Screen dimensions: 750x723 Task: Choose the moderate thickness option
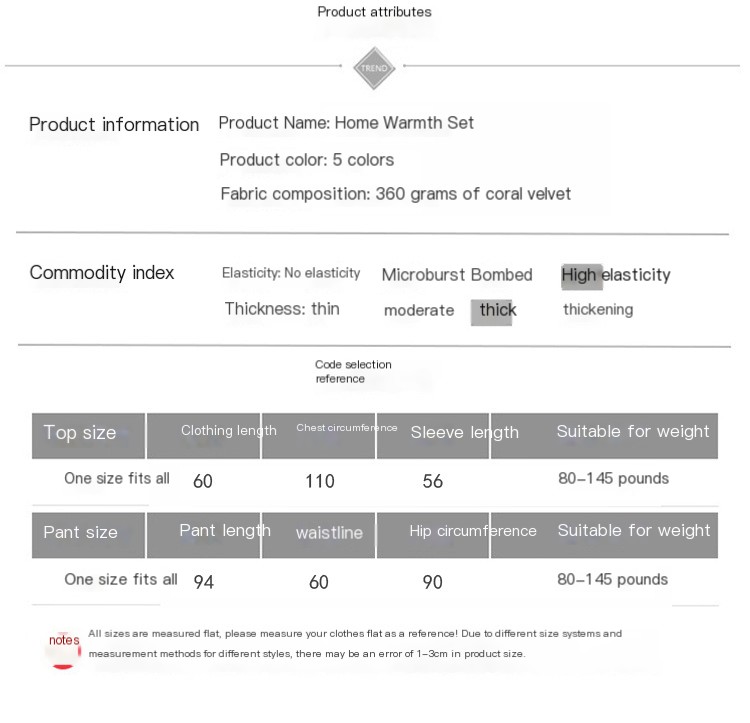(419, 310)
